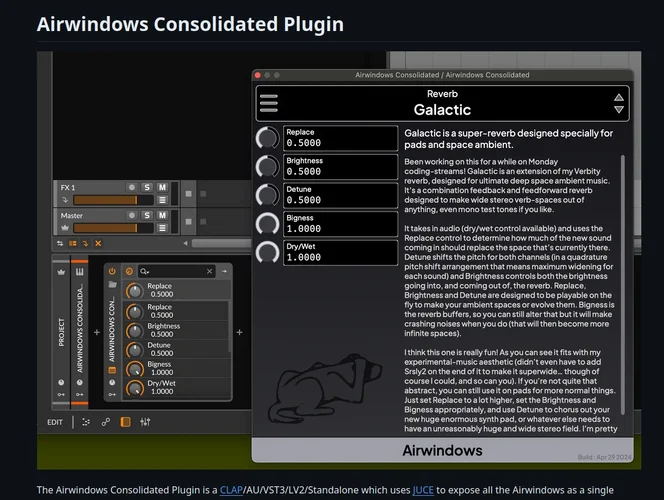Click the right arrow beside search field
Image resolution: width=664 pixels, height=500 pixels.
click(224, 271)
